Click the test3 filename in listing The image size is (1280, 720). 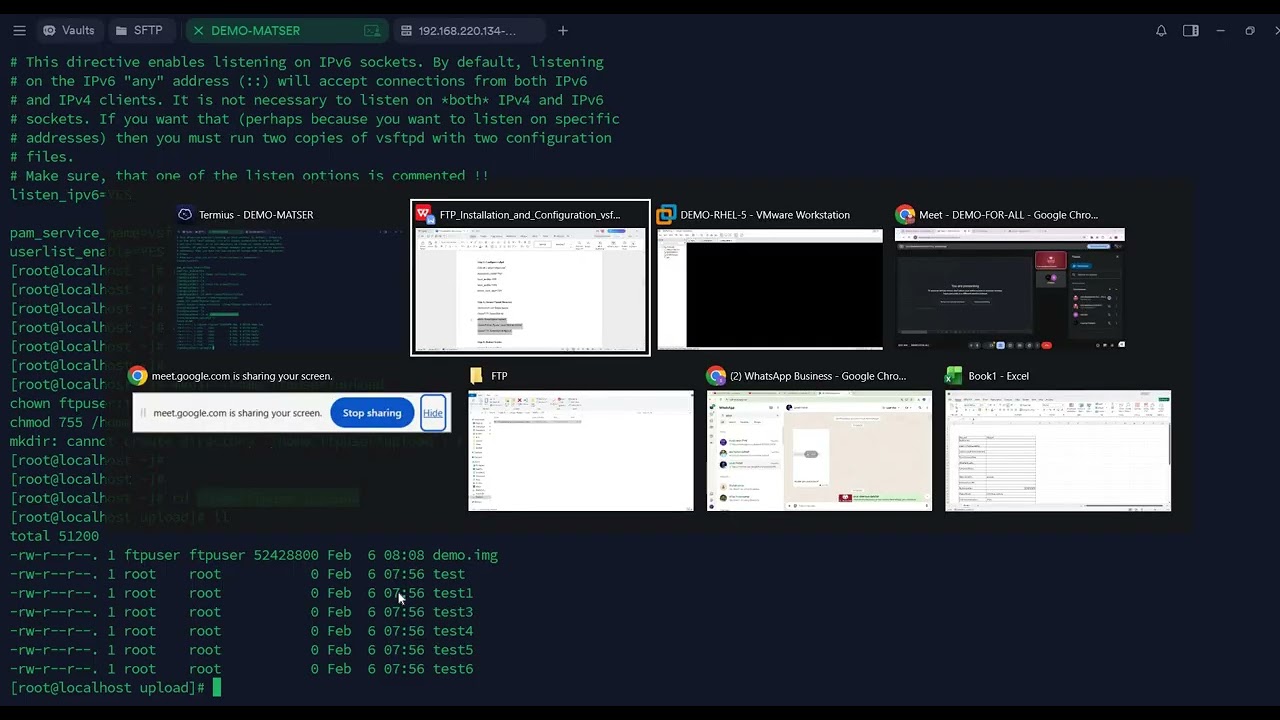coord(453,612)
